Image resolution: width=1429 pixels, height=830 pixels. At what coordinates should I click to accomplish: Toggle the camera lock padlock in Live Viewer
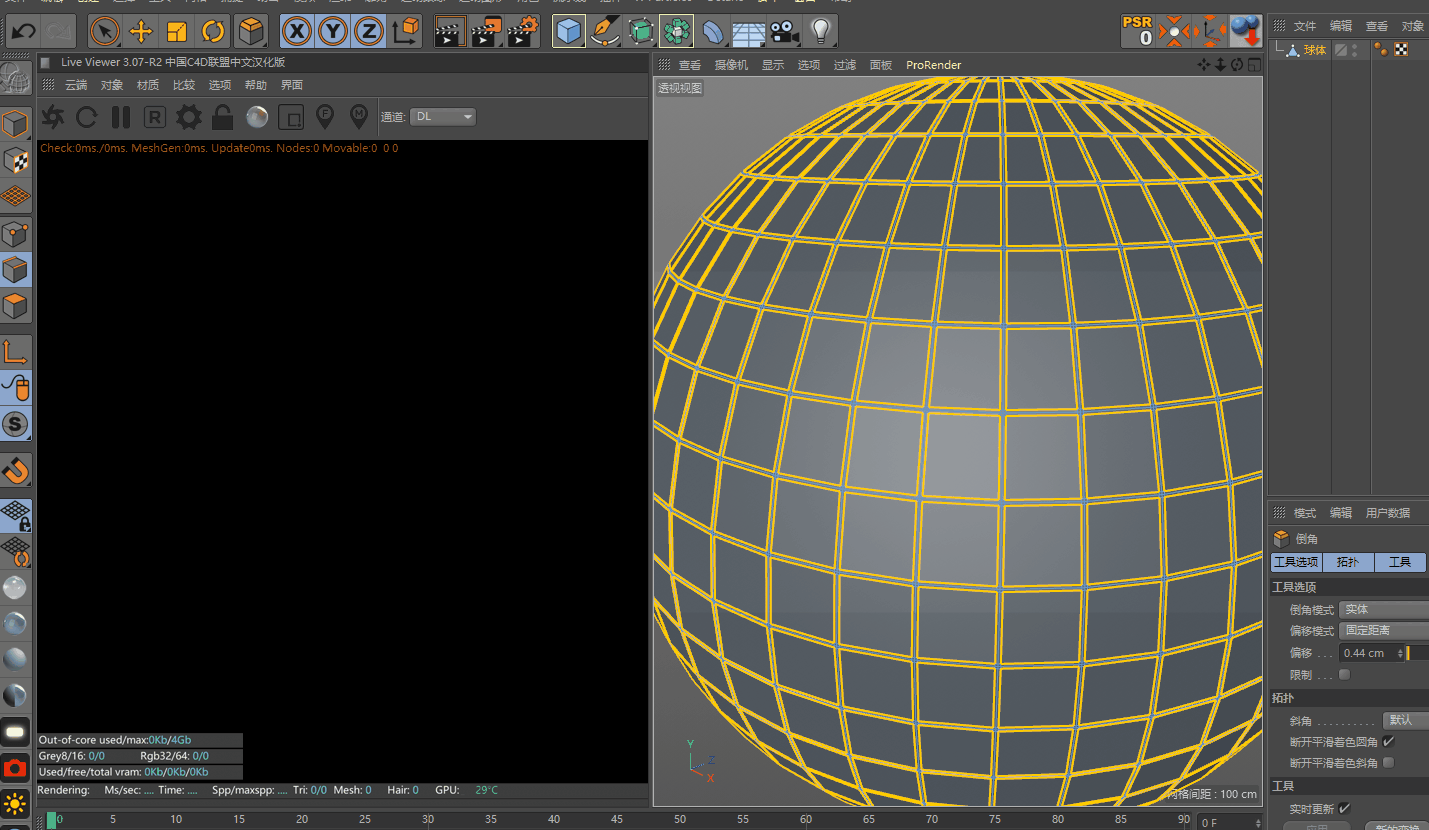coord(223,118)
